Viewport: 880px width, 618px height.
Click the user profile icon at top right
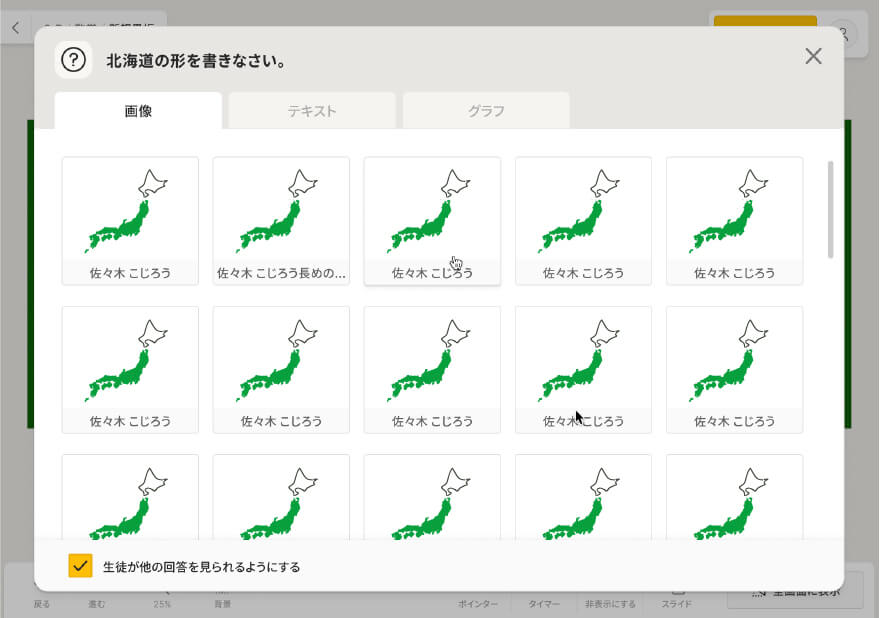pos(843,32)
